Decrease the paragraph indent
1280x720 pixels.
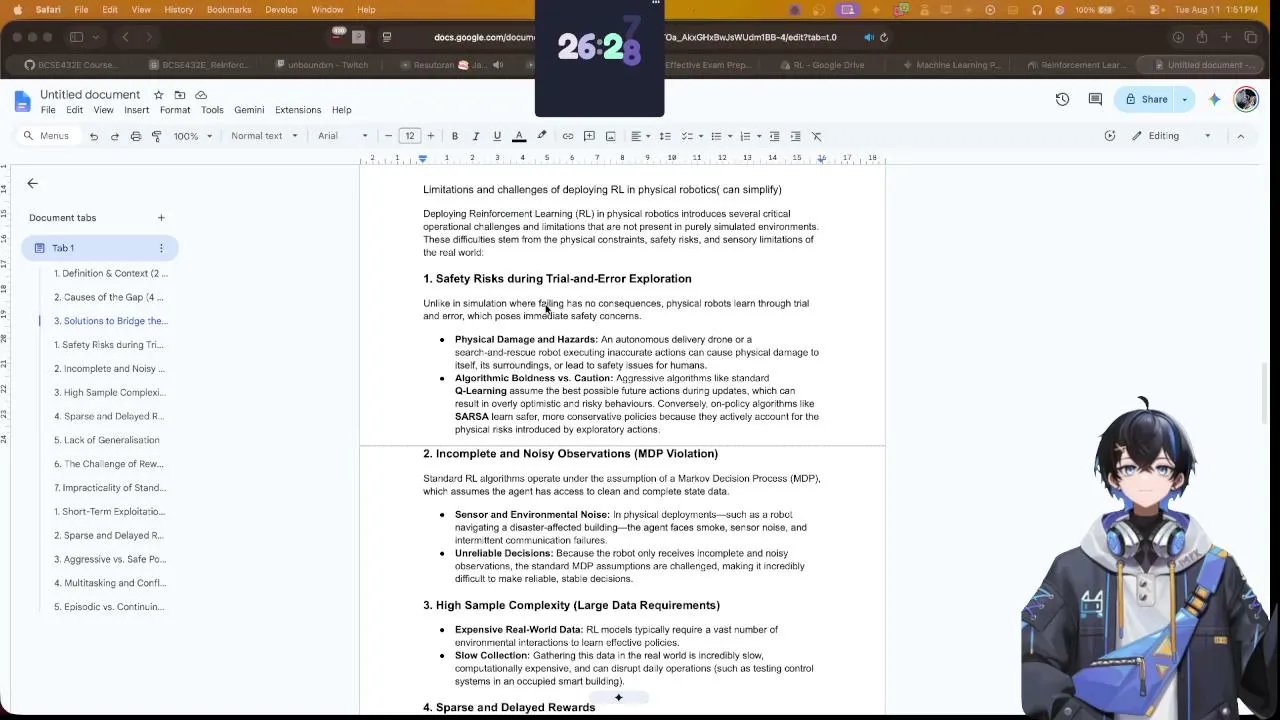tap(774, 136)
